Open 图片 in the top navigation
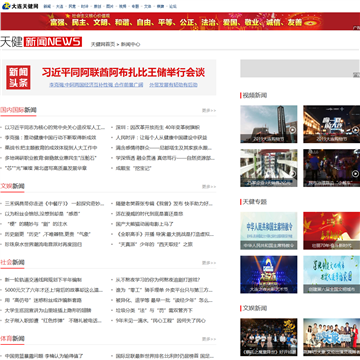The width and height of the screenshot is (360, 360). (110, 6)
